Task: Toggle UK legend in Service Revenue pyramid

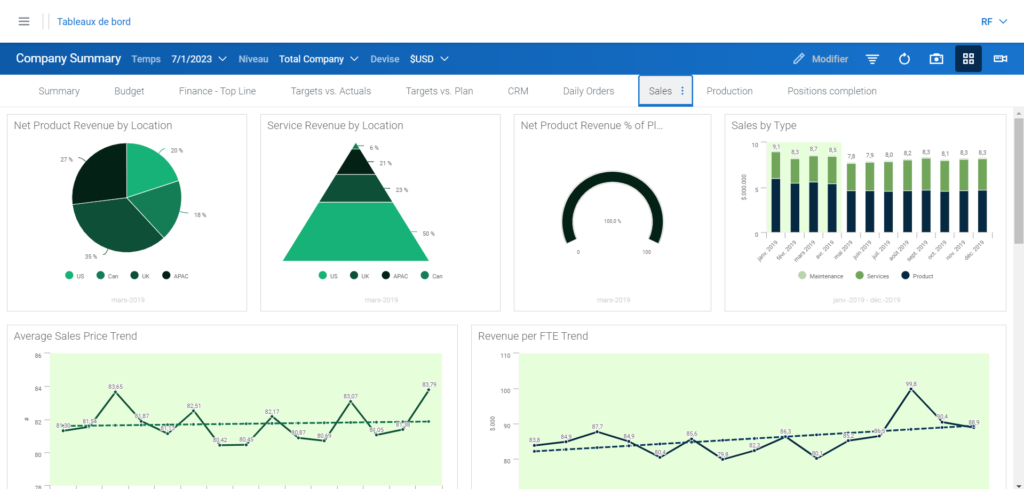Action: click(x=360, y=276)
